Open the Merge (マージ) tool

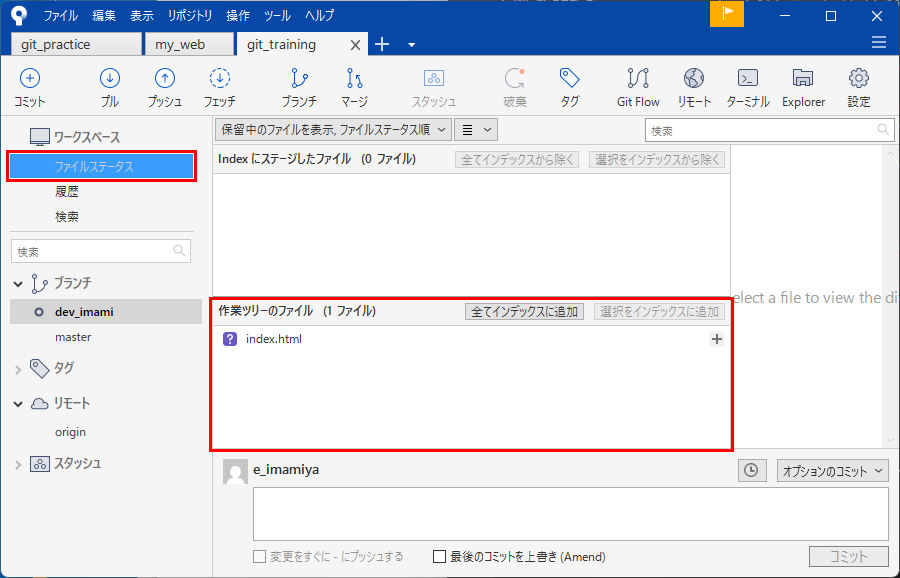point(354,87)
